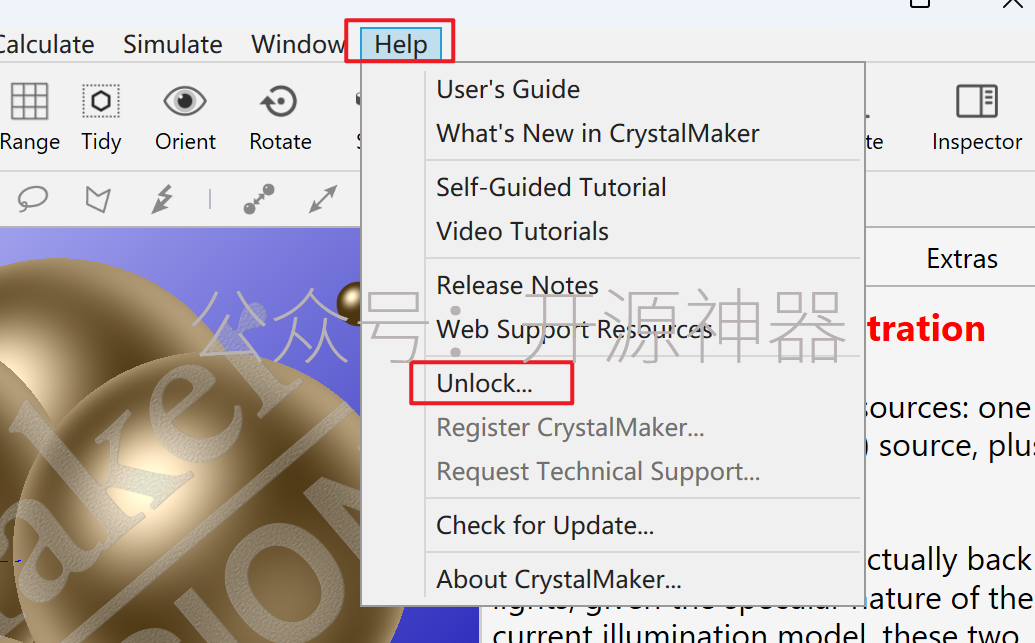
Task: Open User's Guide menu entry
Action: pyautogui.click(x=508, y=89)
